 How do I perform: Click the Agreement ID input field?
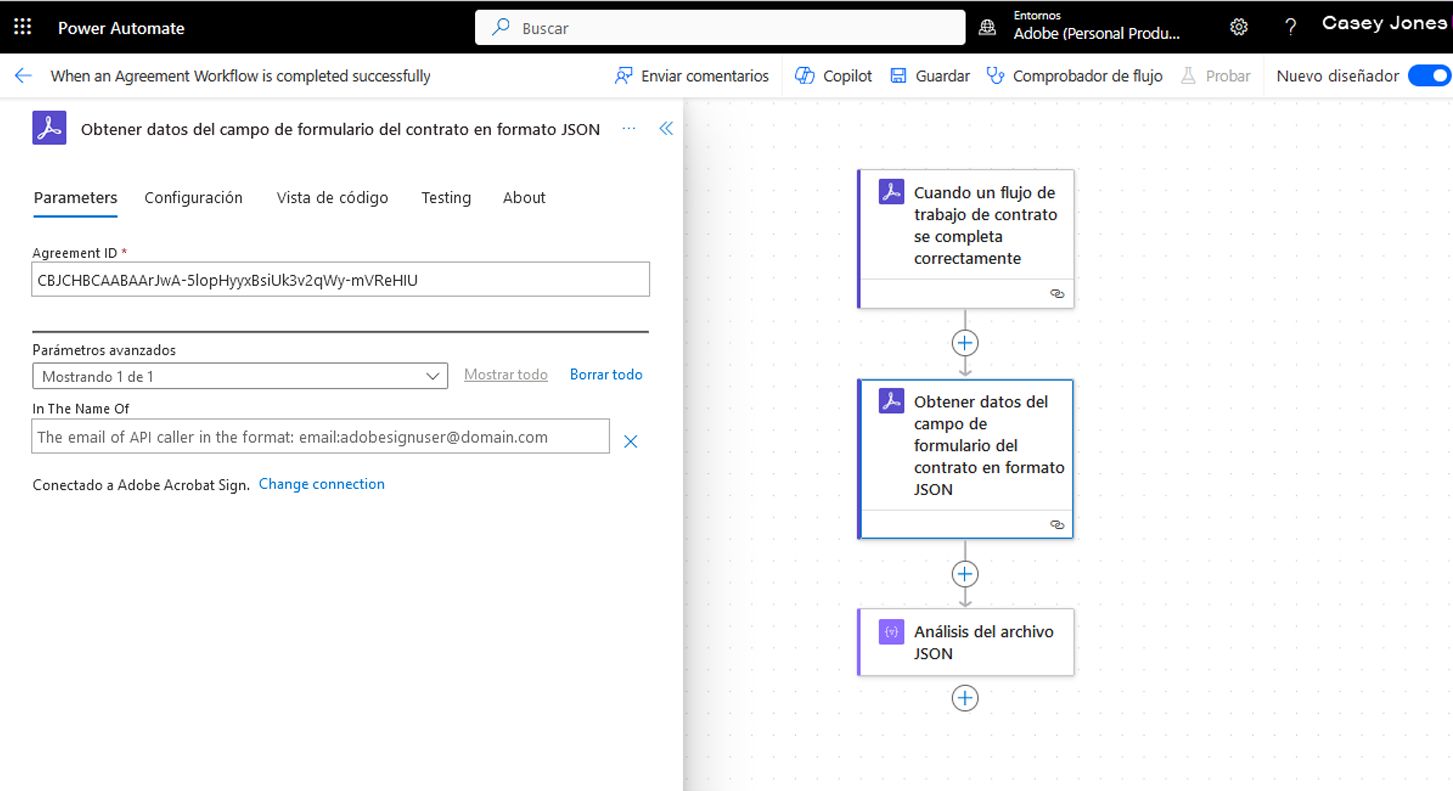(341, 280)
